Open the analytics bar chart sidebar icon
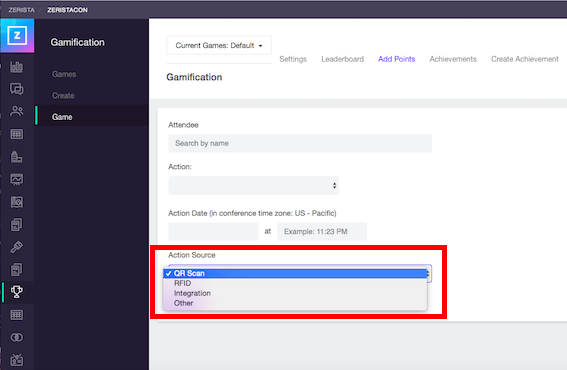 [17, 67]
